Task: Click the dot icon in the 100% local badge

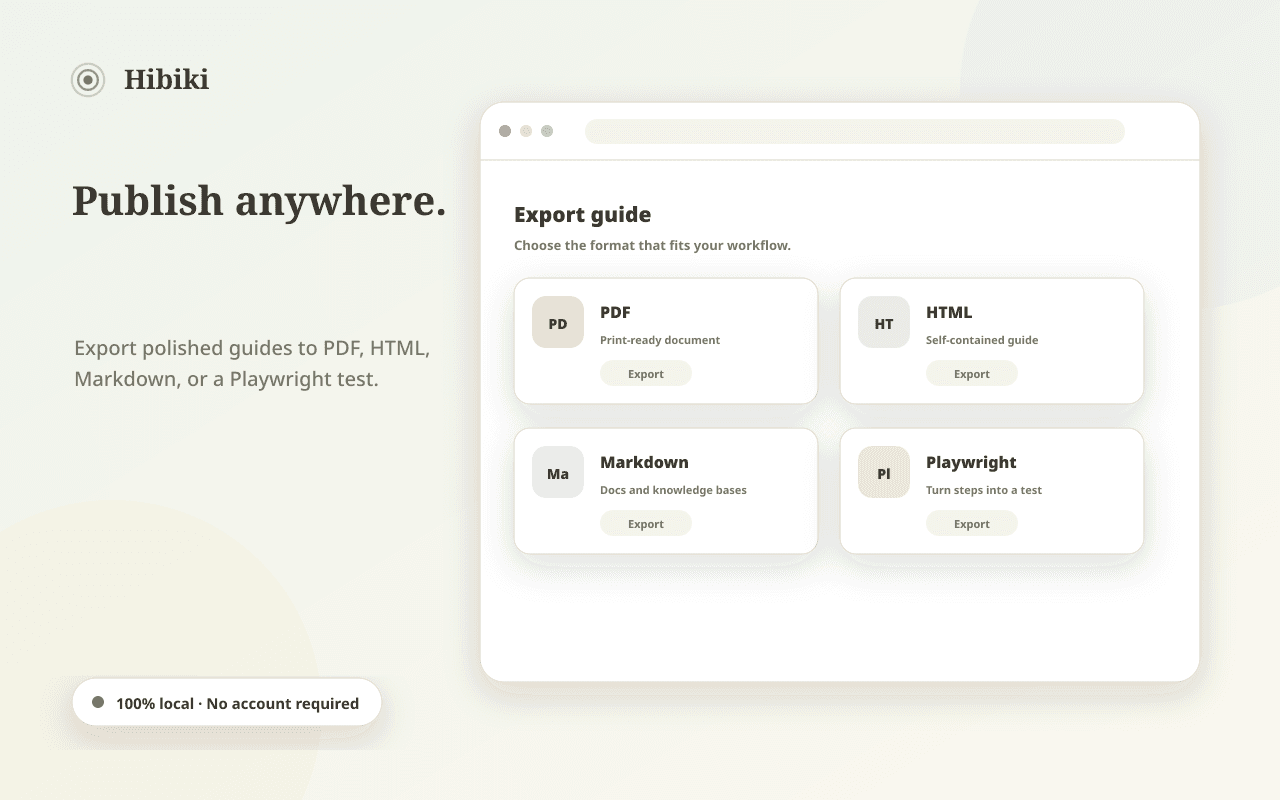Action: pos(98,702)
